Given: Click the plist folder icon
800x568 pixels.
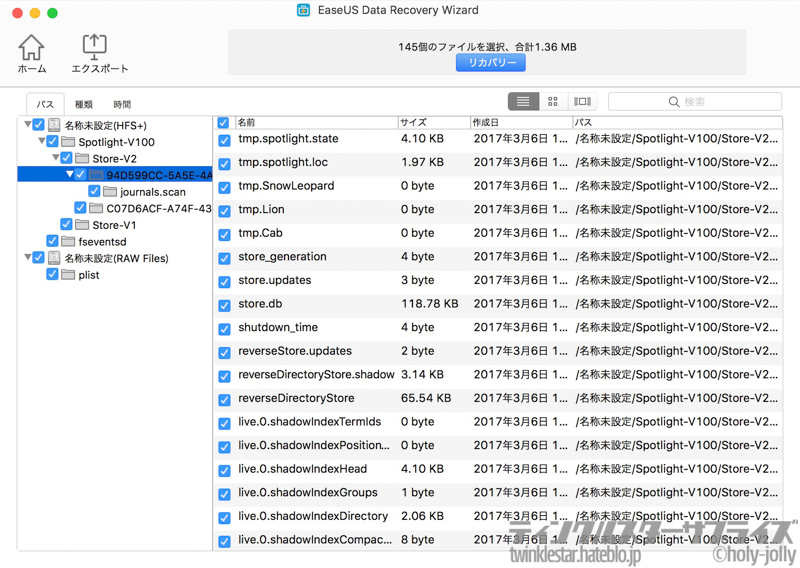Looking at the screenshot, I should (x=68, y=275).
